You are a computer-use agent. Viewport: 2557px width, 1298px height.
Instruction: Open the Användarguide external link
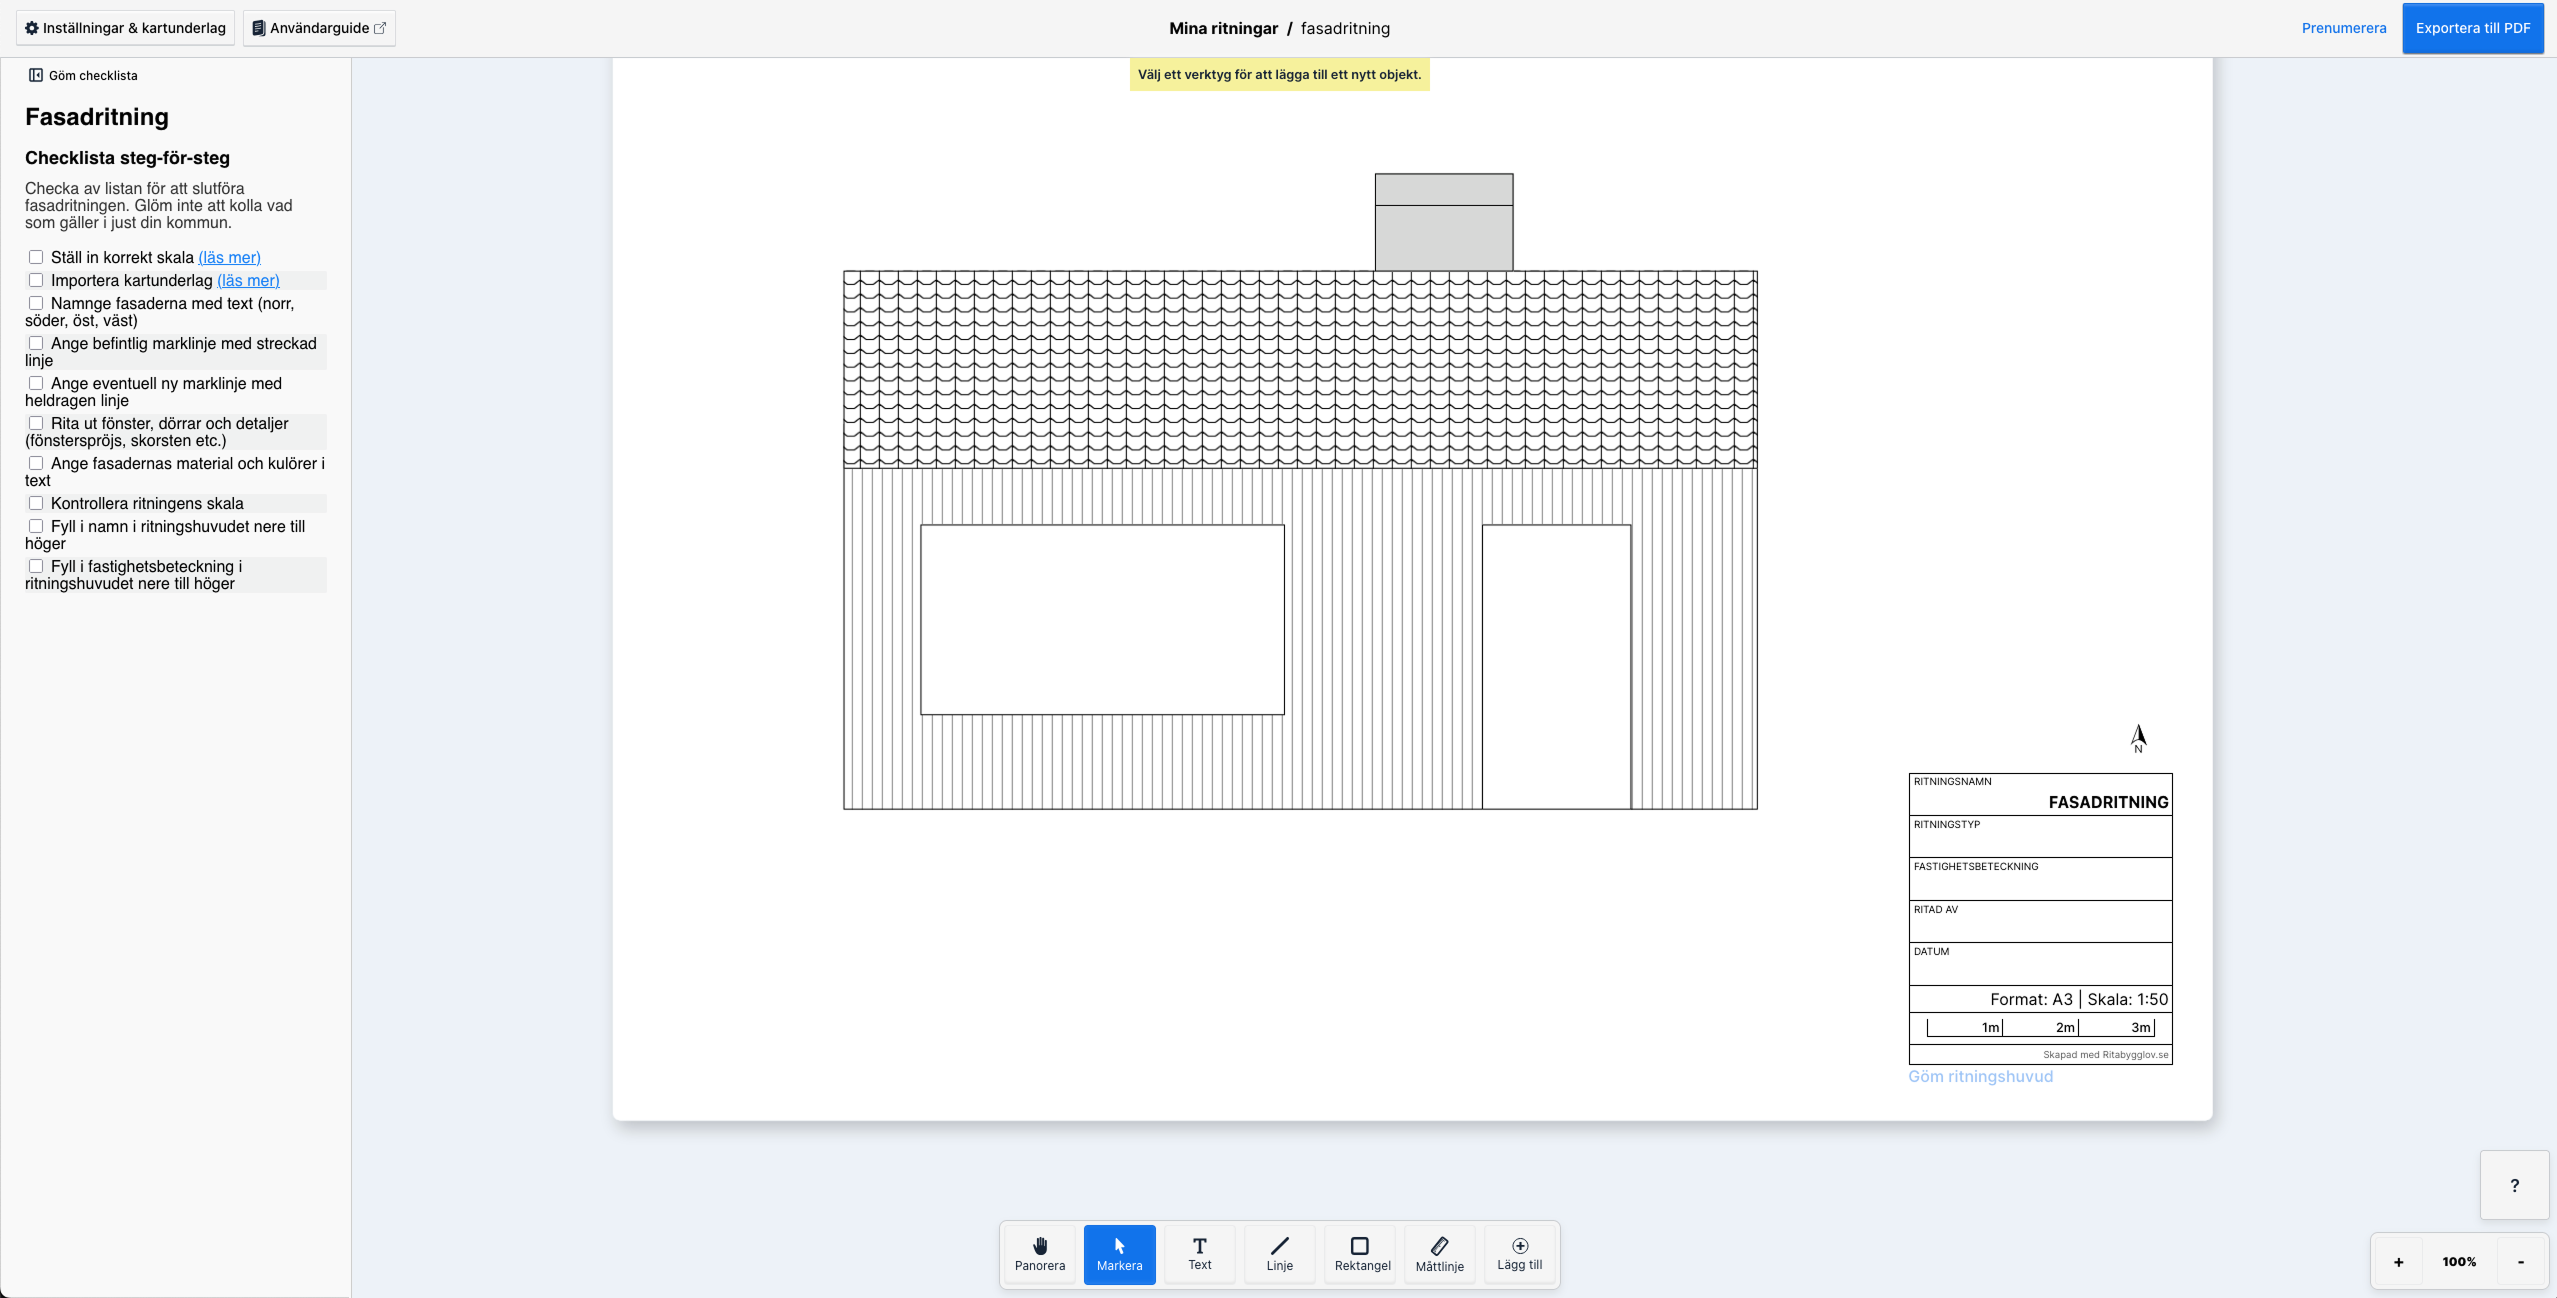pyautogui.click(x=318, y=28)
